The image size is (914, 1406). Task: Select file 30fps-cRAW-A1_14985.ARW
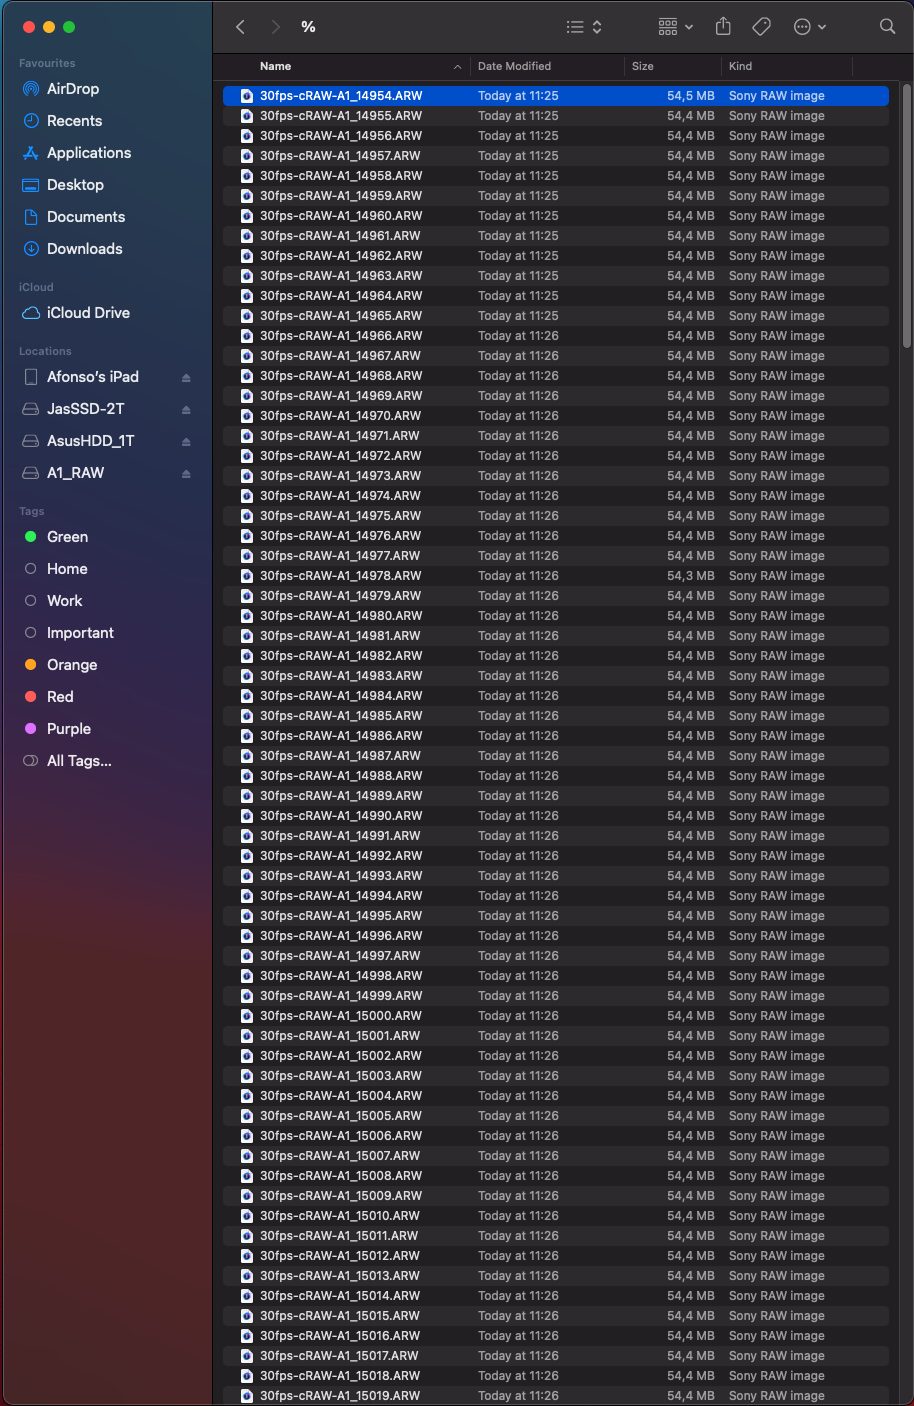(556, 716)
